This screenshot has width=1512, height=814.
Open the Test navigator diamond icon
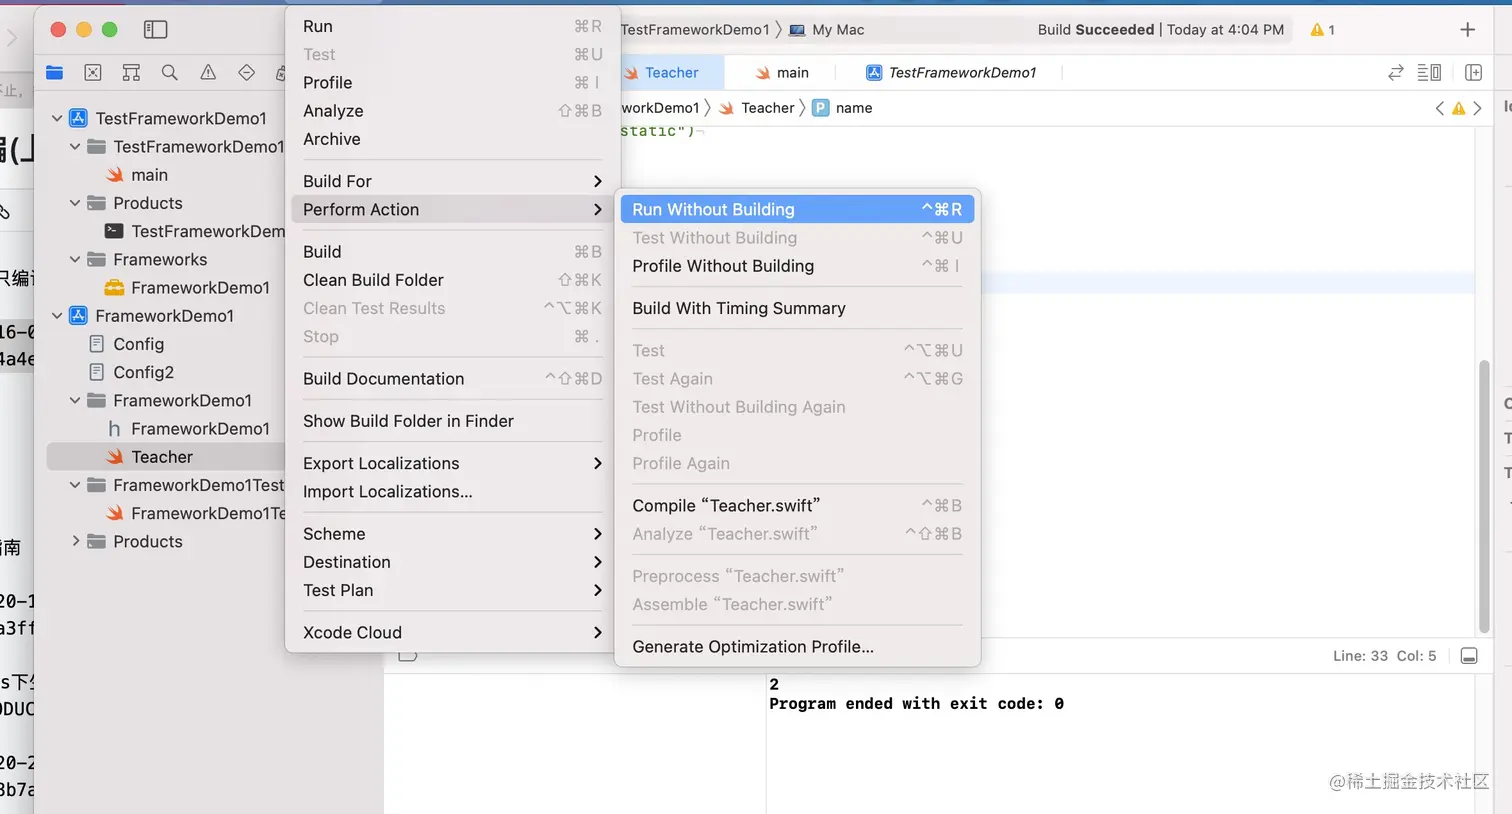pos(246,72)
